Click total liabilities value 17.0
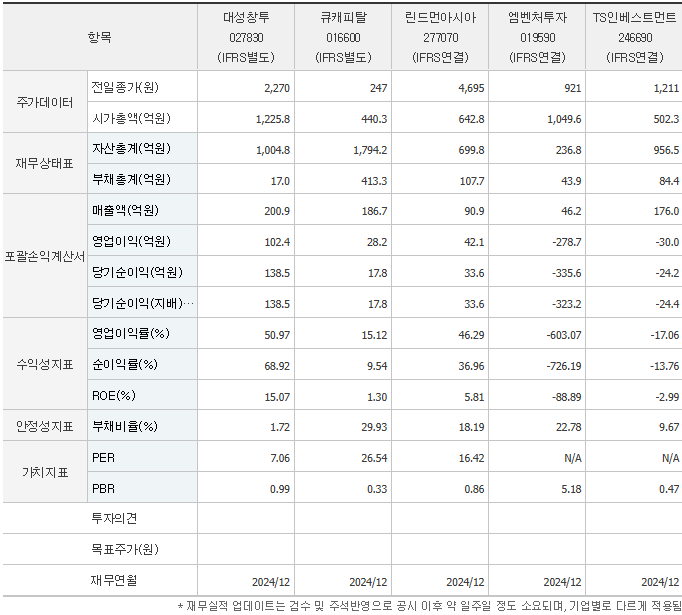 (x=280, y=181)
